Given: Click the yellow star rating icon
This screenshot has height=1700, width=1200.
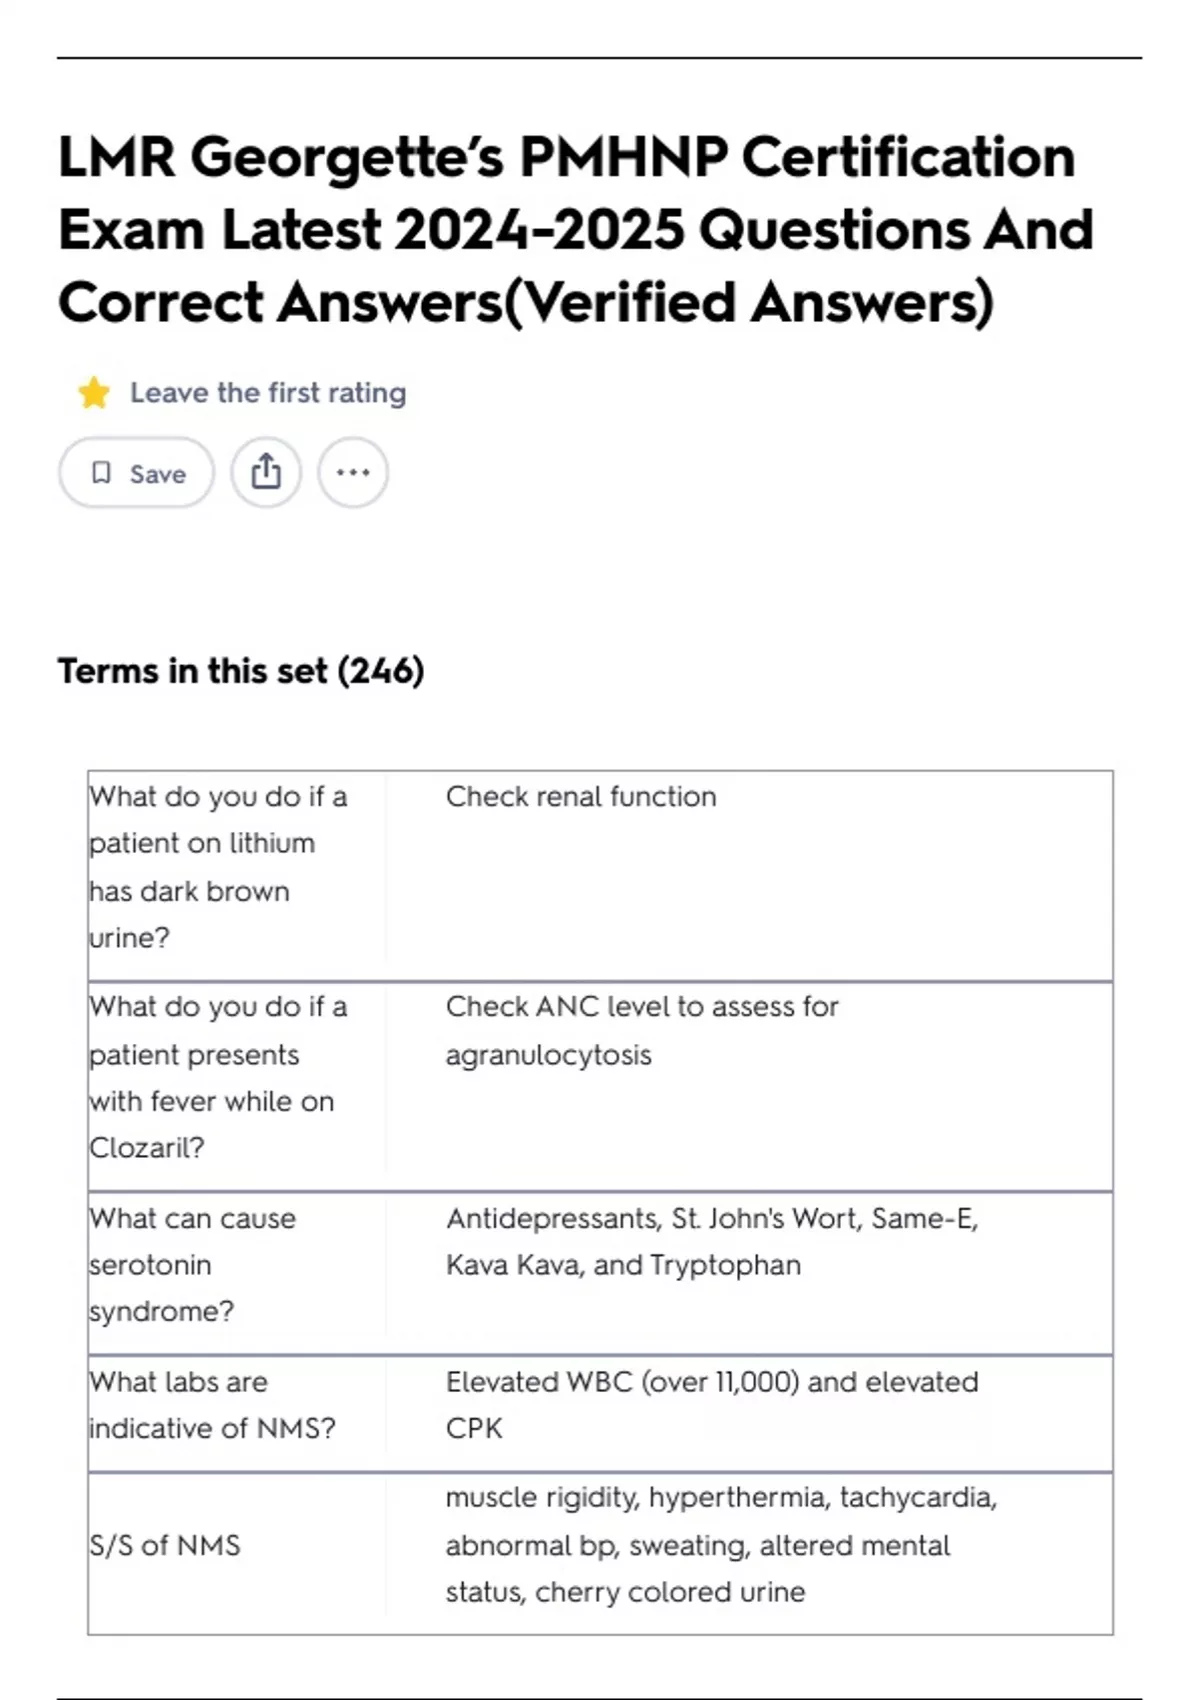Looking at the screenshot, I should (x=94, y=393).
